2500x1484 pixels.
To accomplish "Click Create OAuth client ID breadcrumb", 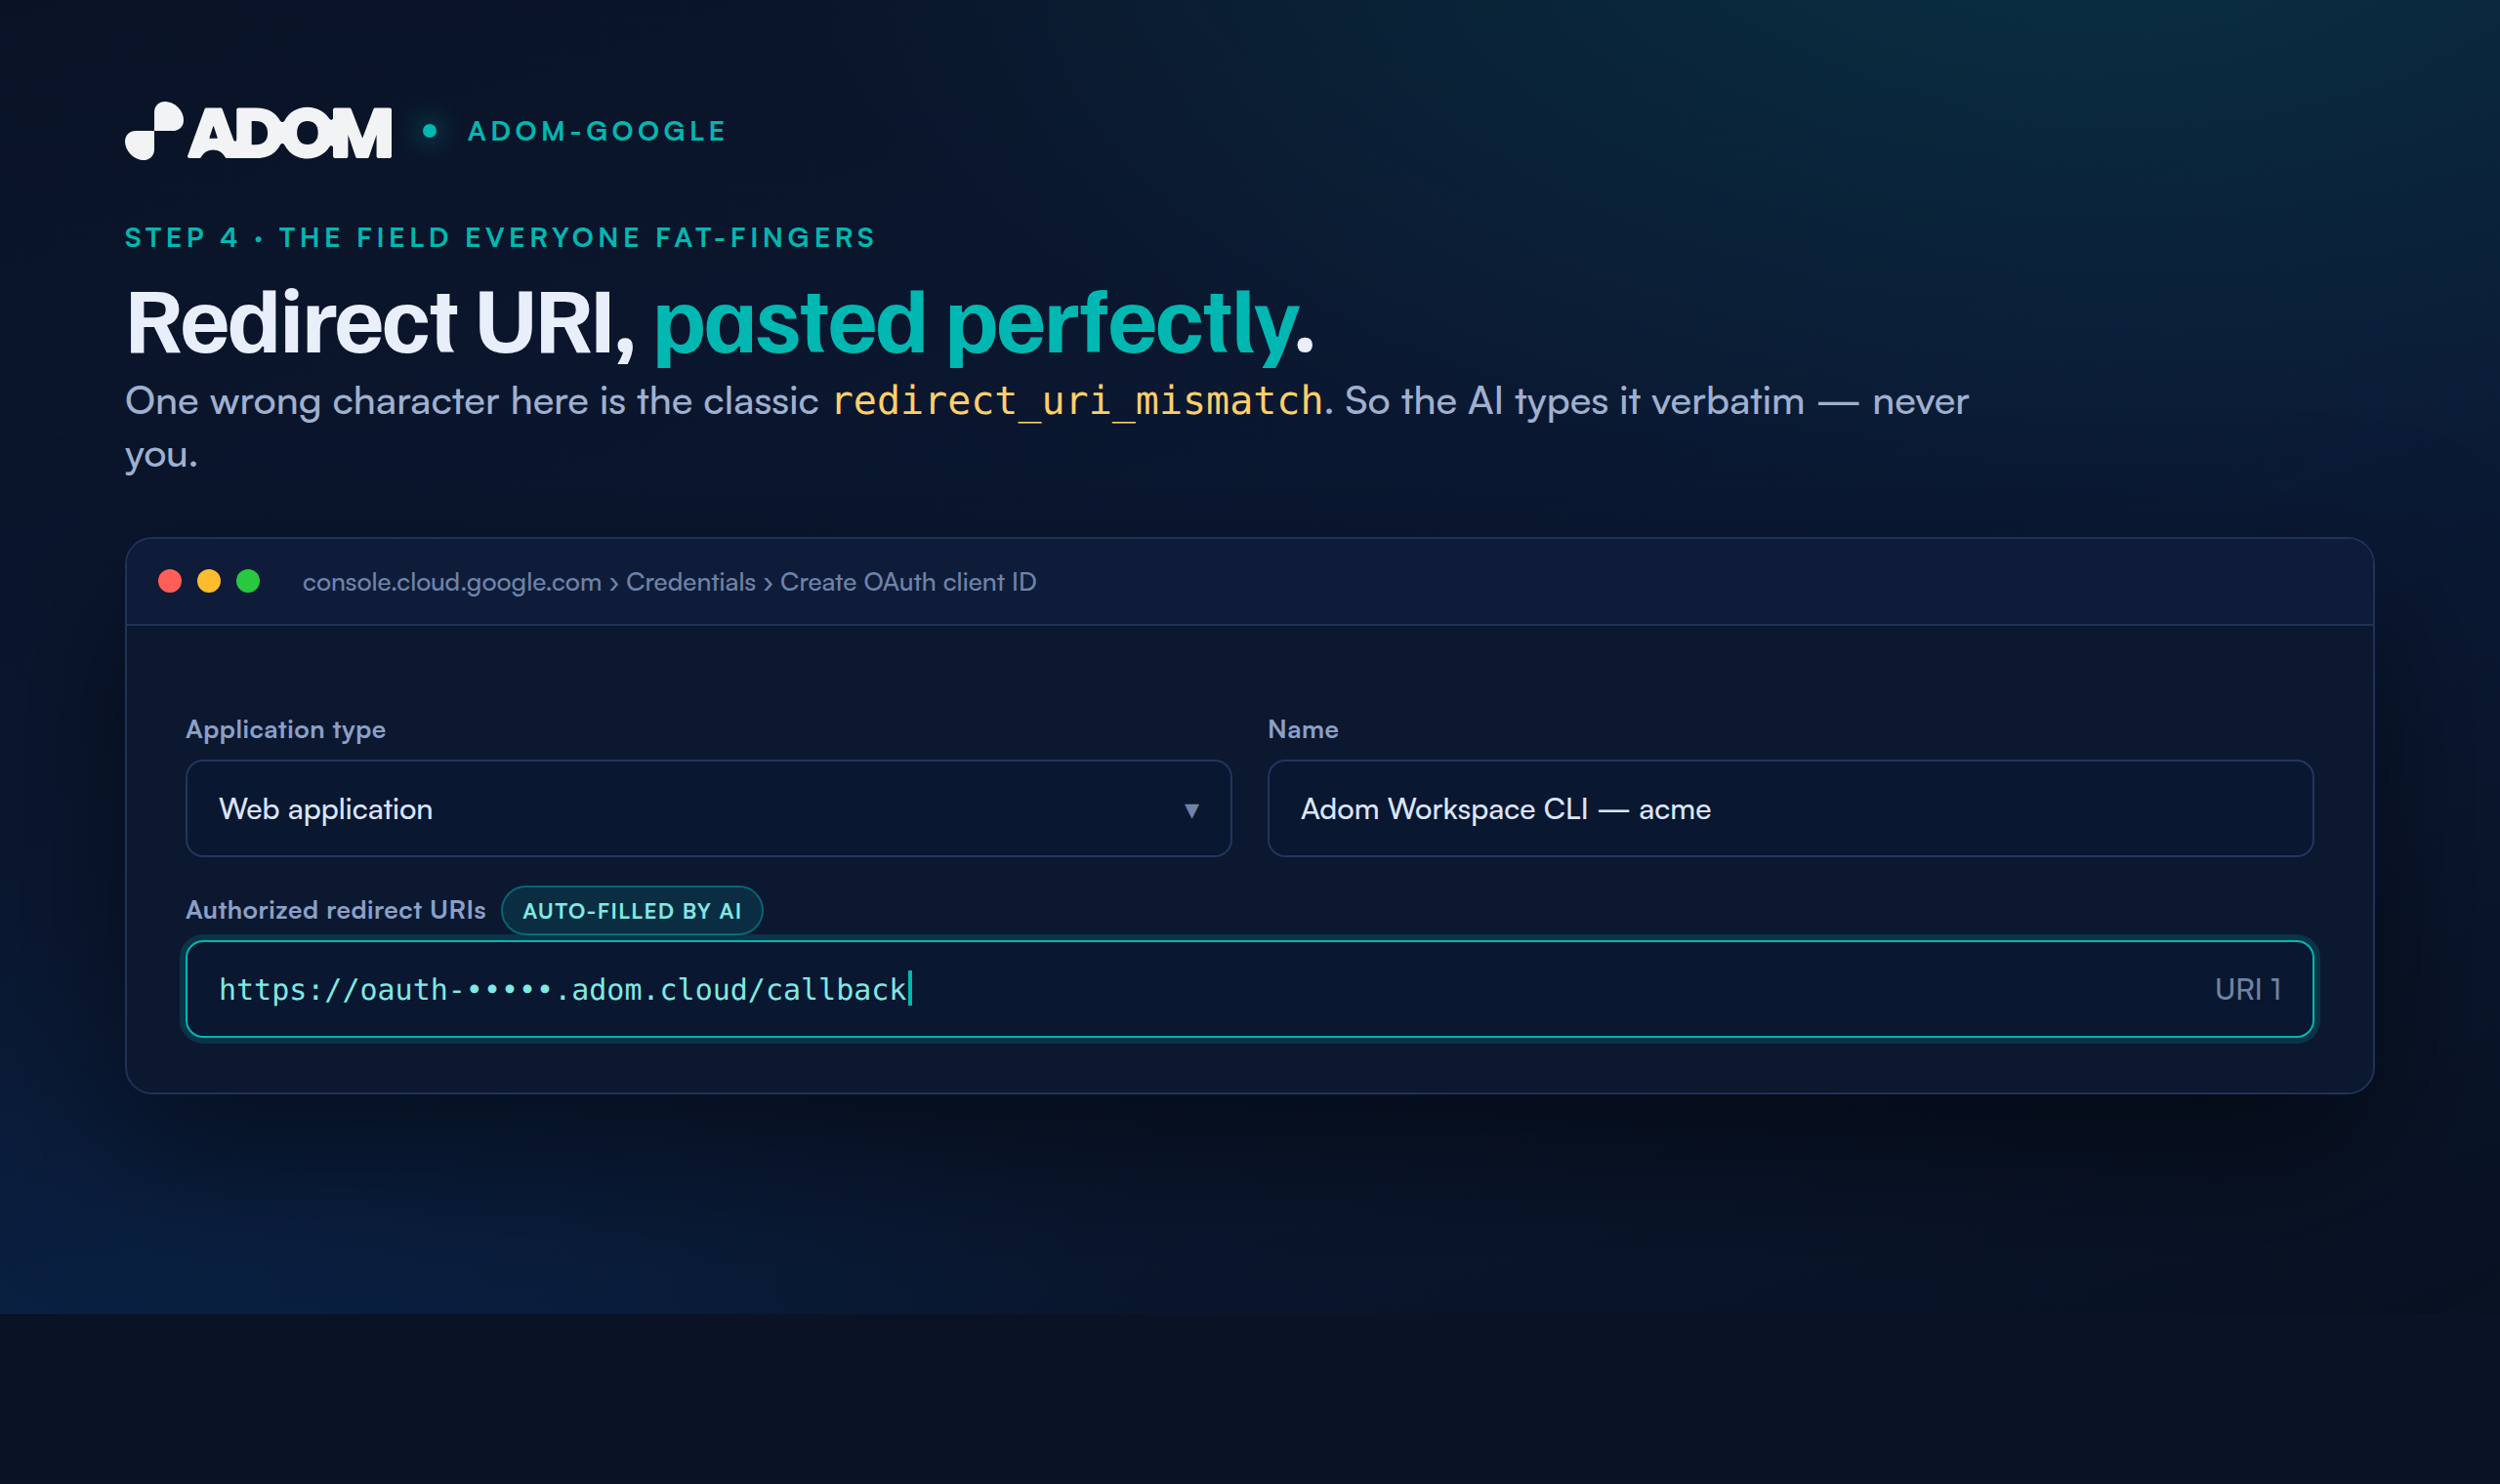I will click(x=908, y=582).
